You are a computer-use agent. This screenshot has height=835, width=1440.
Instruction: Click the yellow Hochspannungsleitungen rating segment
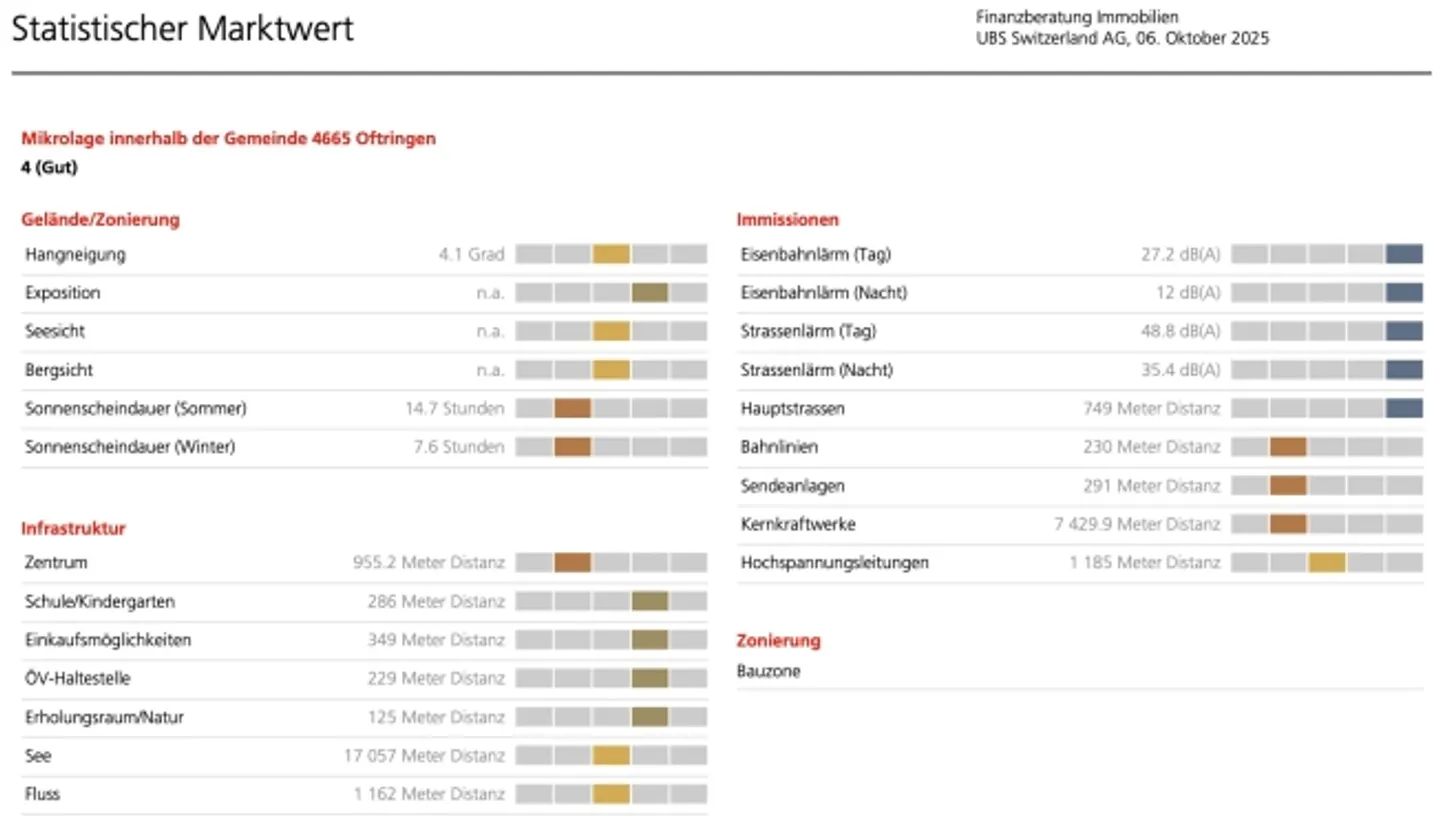pos(1327,563)
